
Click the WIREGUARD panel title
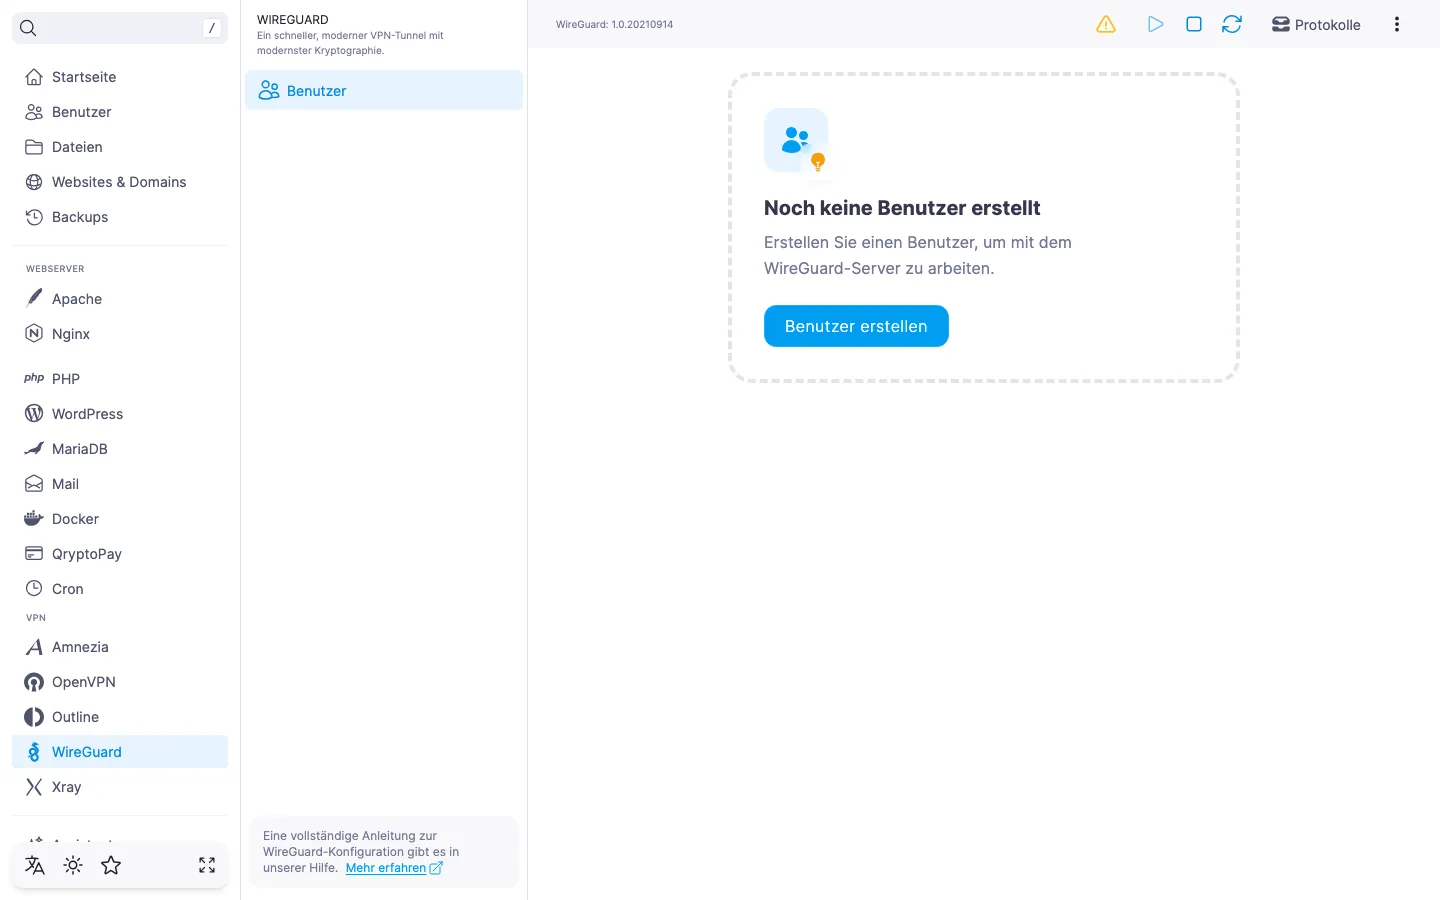pos(293,19)
